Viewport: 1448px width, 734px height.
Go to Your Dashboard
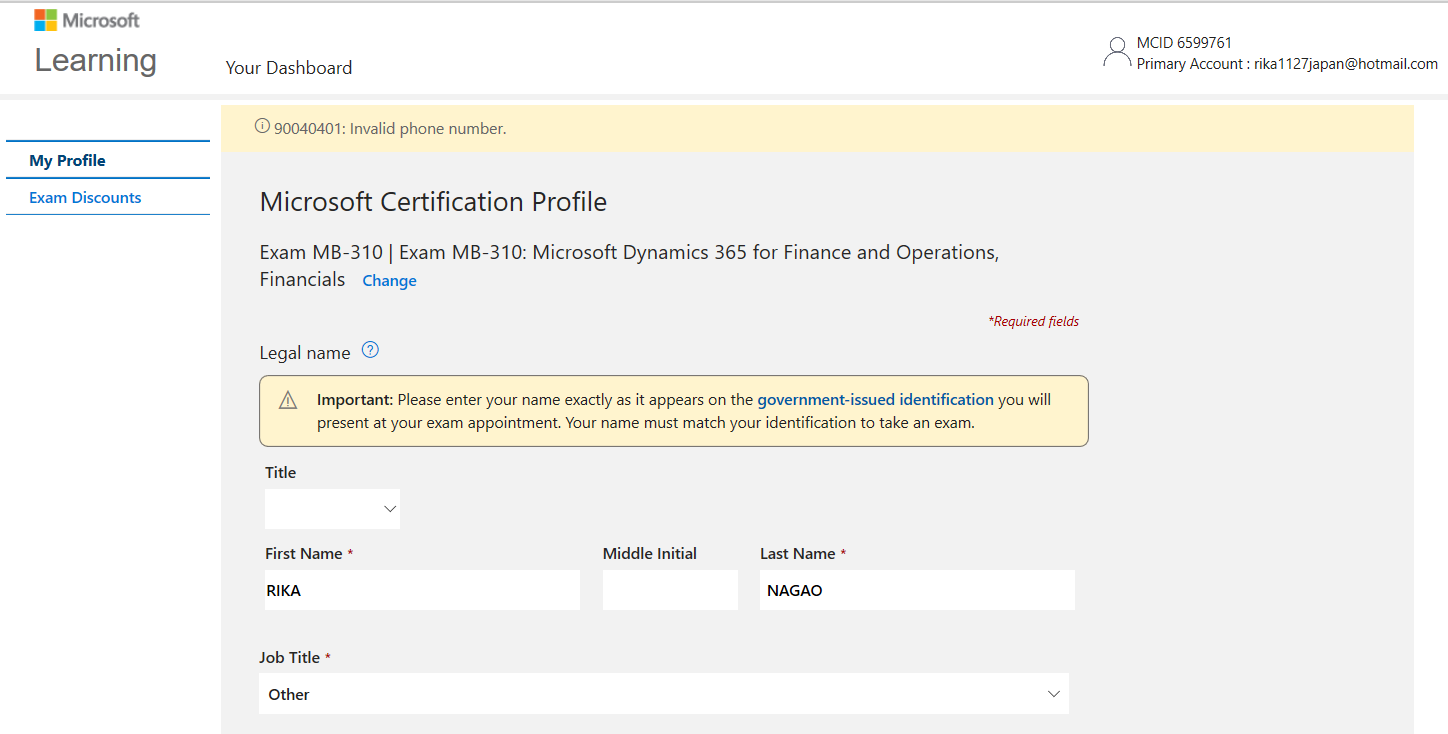point(289,68)
